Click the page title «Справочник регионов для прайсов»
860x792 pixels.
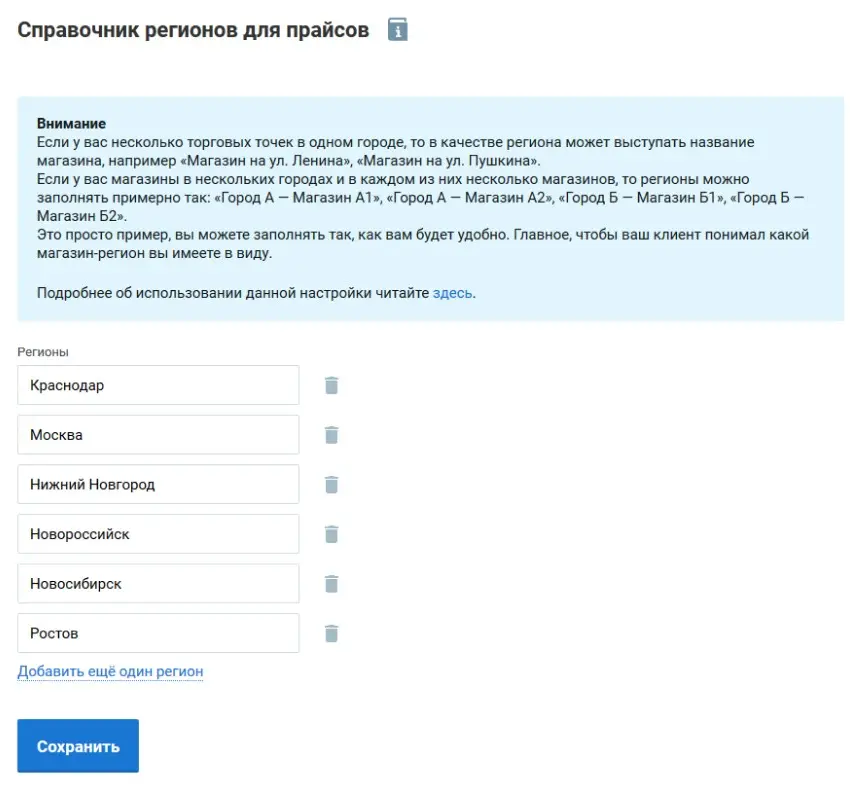[190, 29]
